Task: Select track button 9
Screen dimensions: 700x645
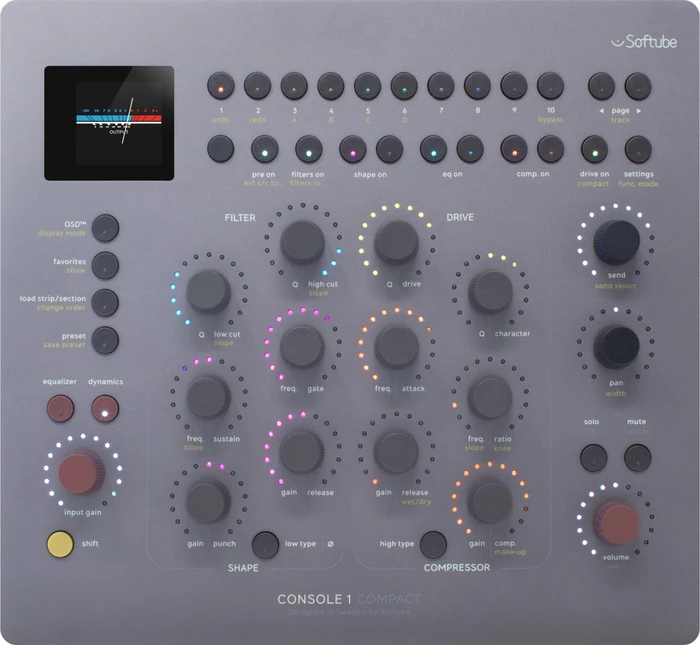Action: (x=514, y=86)
